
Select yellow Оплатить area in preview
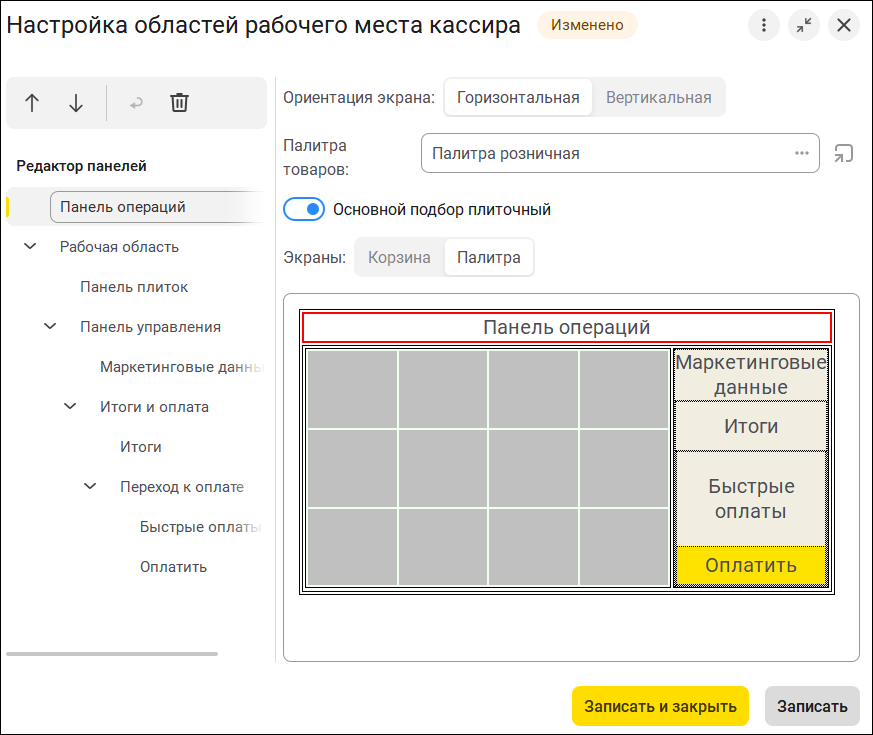[751, 565]
